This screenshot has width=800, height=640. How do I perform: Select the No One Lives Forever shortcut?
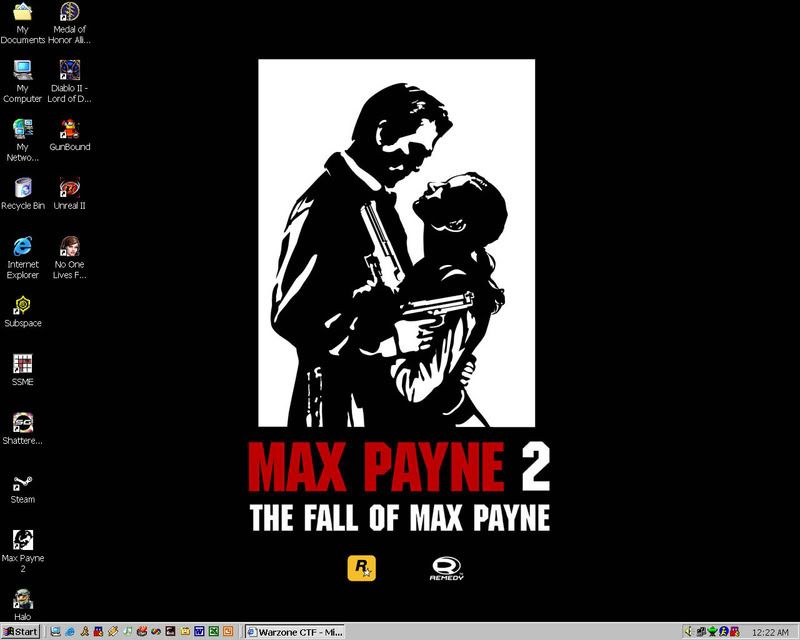click(x=69, y=258)
